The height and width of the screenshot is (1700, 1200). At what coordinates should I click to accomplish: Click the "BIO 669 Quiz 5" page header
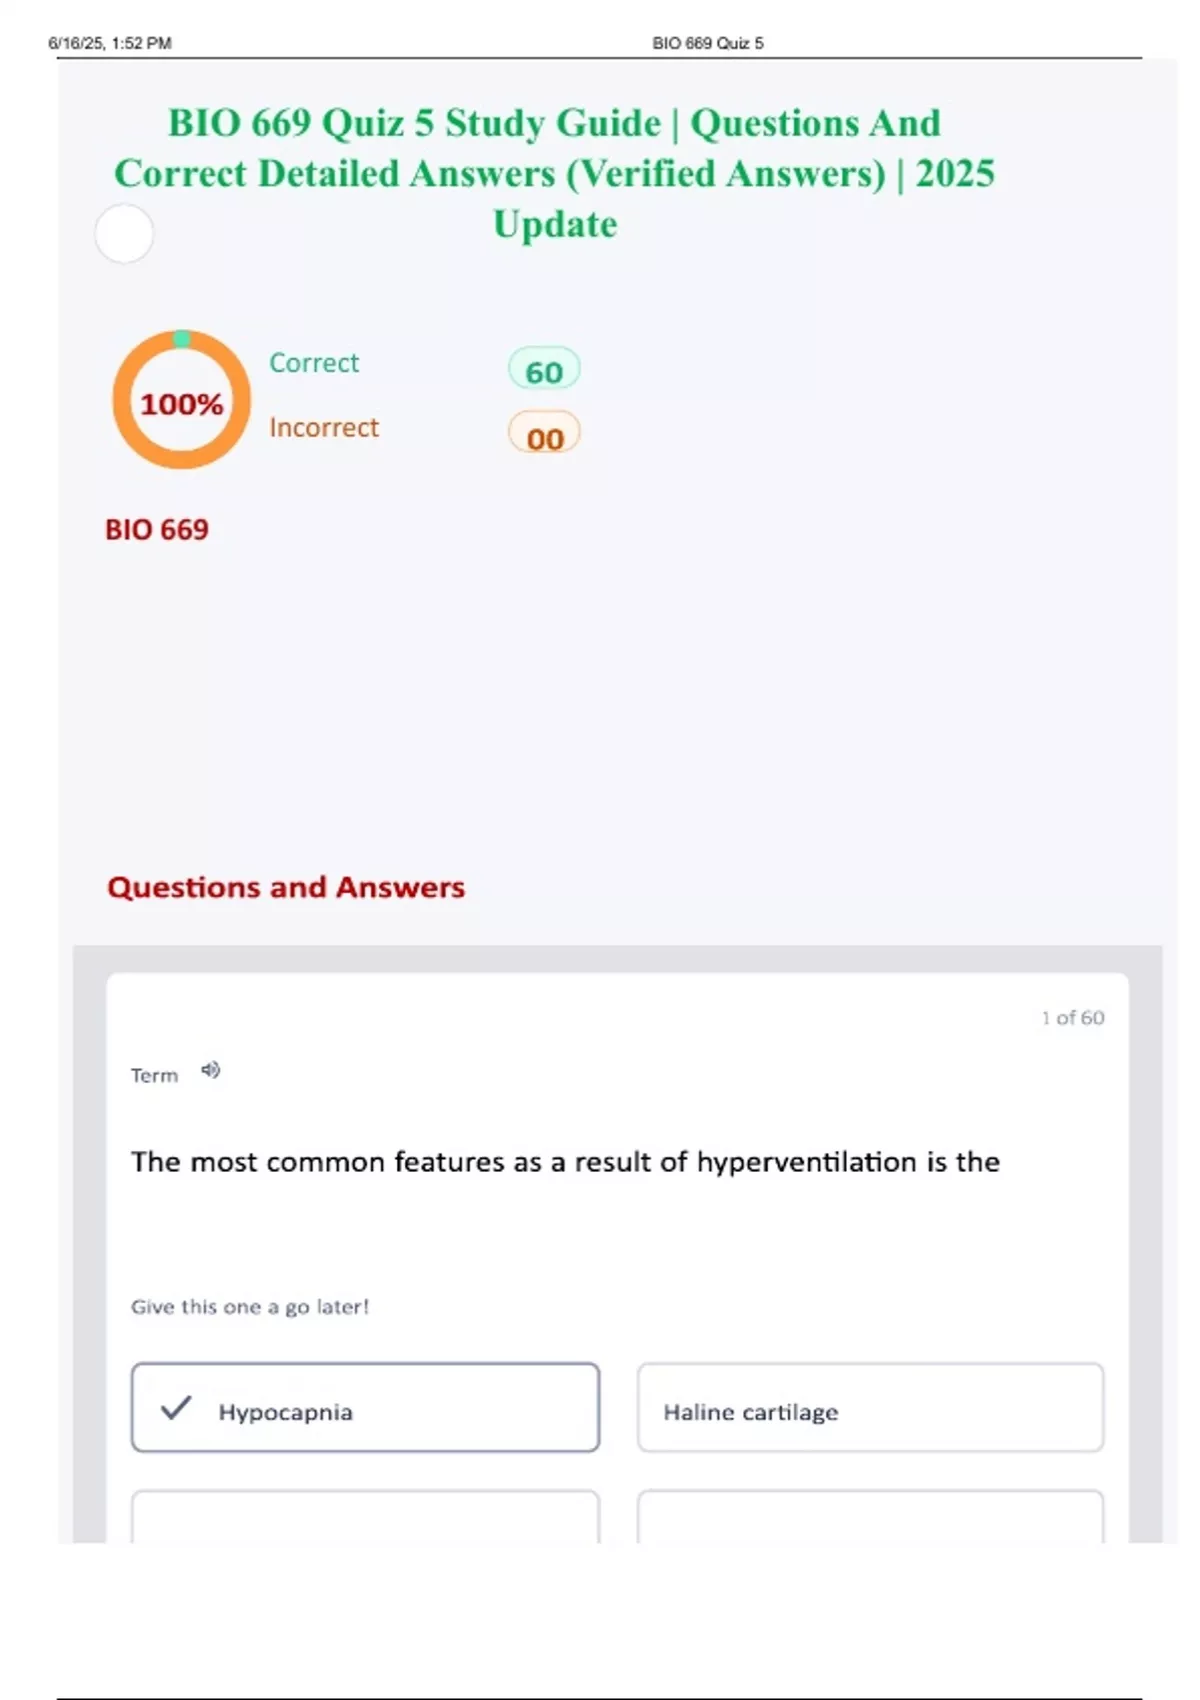(707, 43)
